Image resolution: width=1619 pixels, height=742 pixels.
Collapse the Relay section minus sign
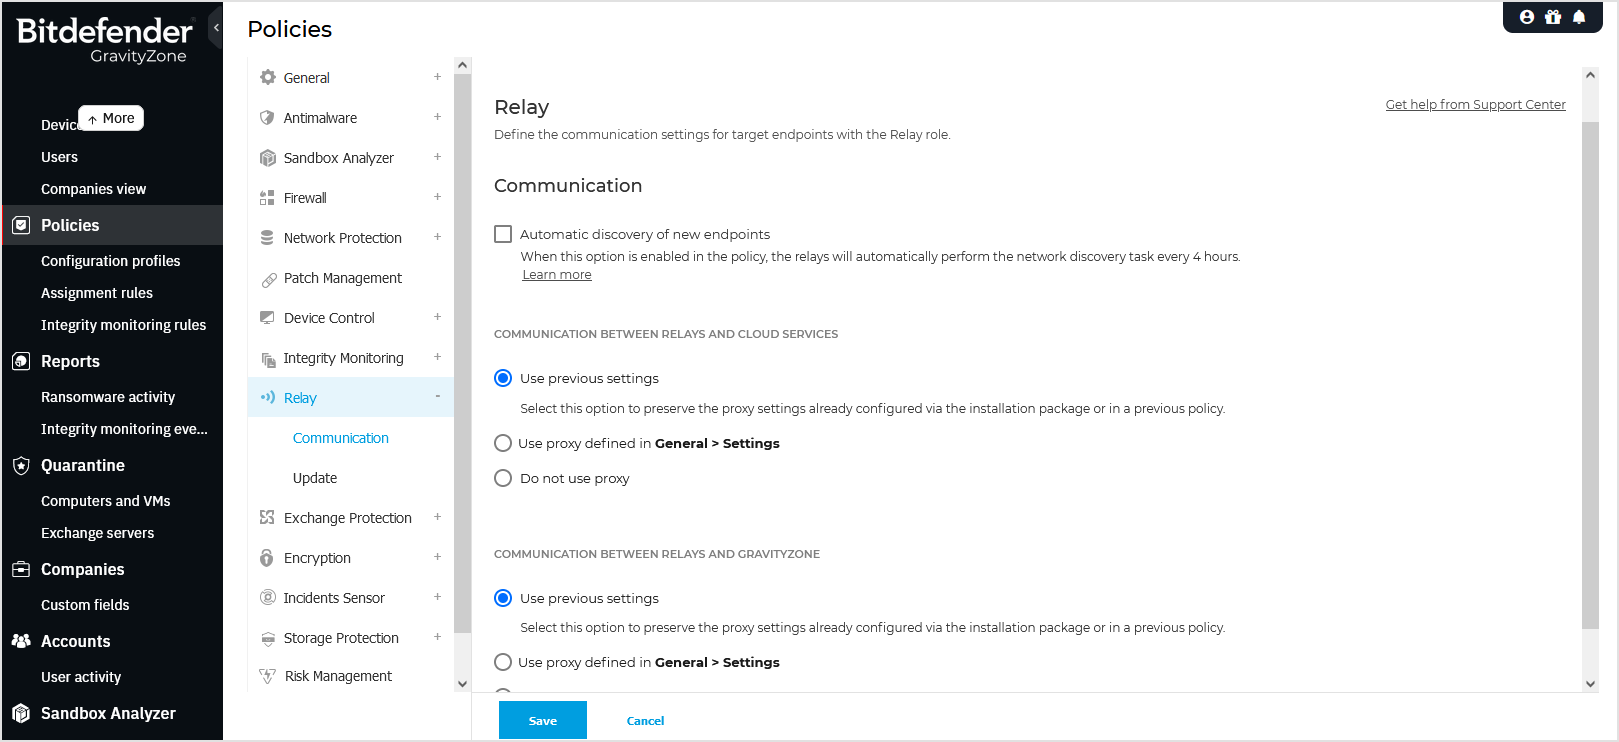pos(437,397)
